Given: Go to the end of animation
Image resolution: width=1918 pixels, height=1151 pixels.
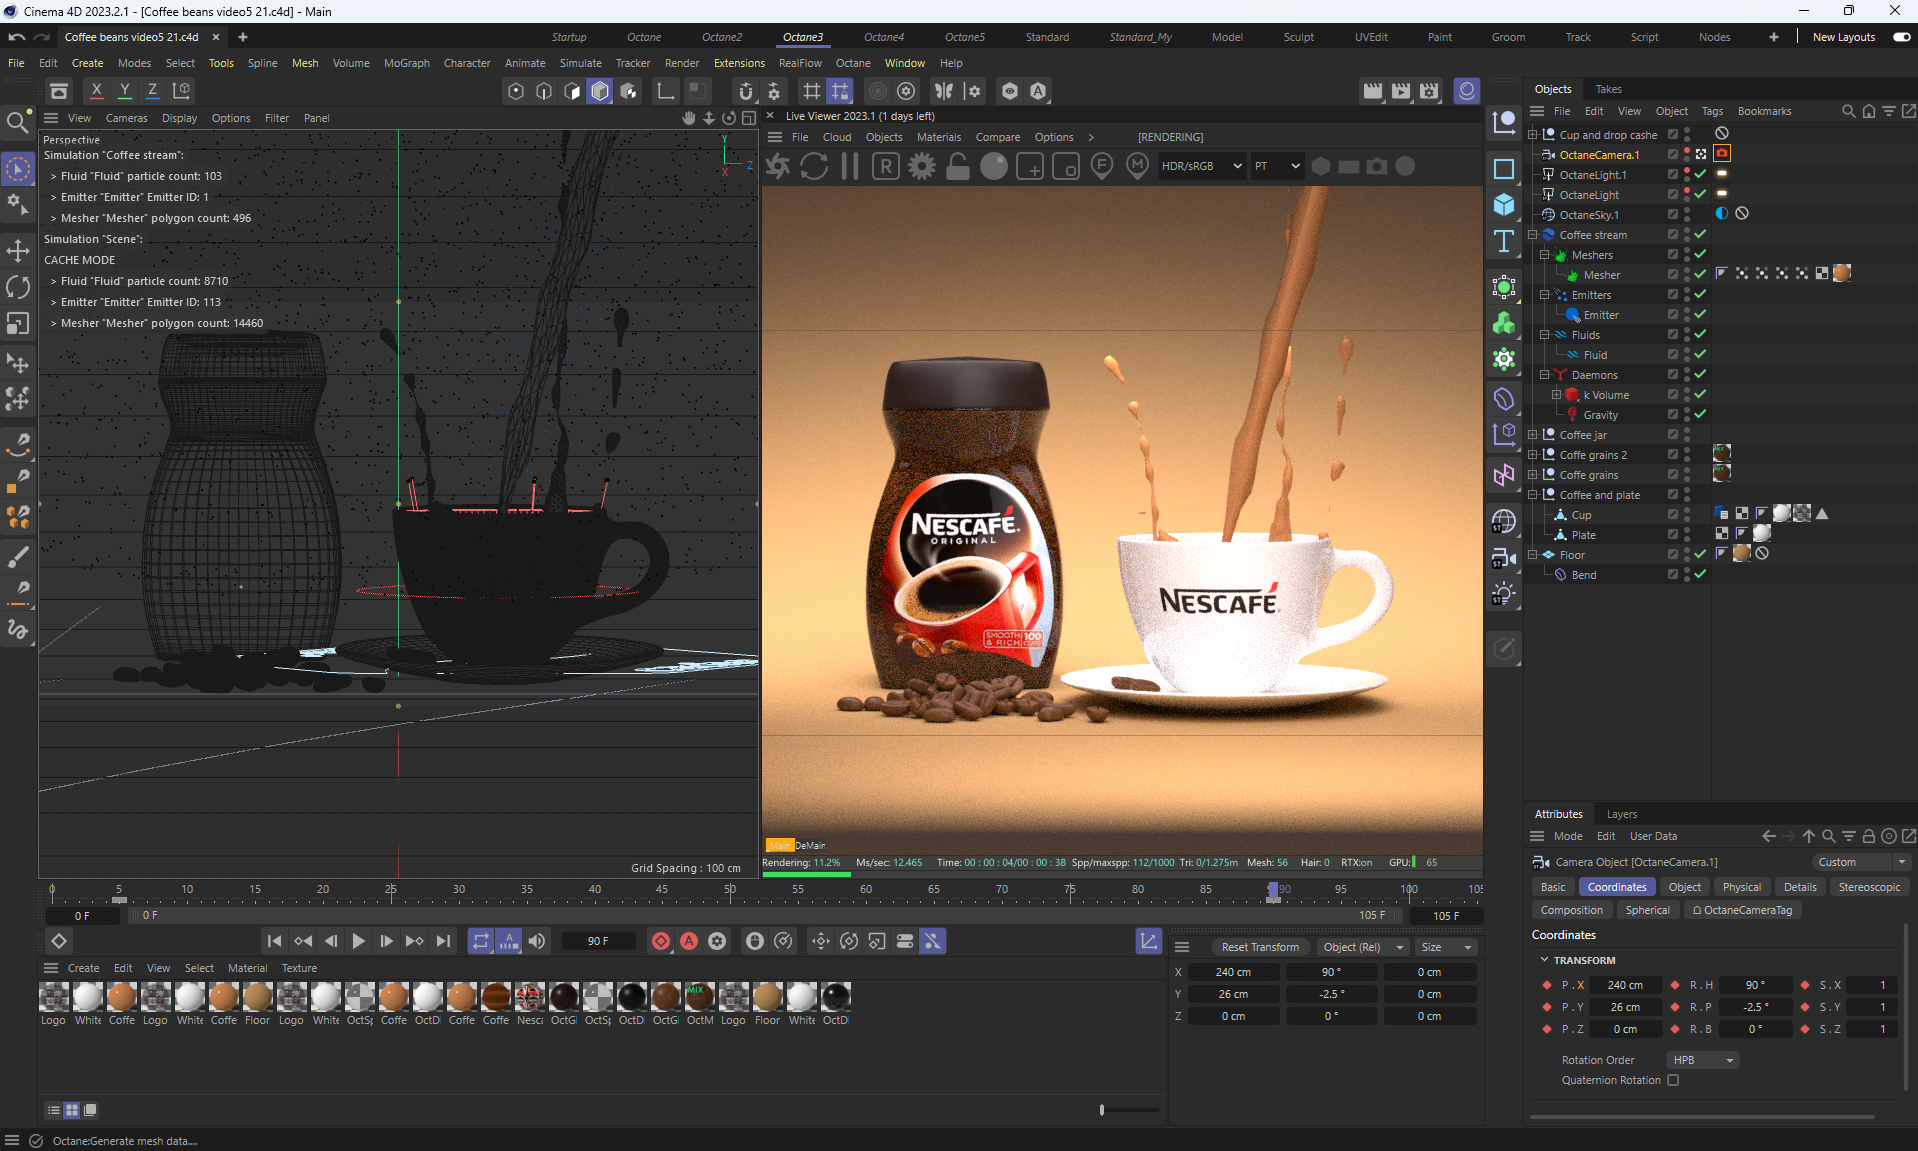Looking at the screenshot, I should coord(443,941).
